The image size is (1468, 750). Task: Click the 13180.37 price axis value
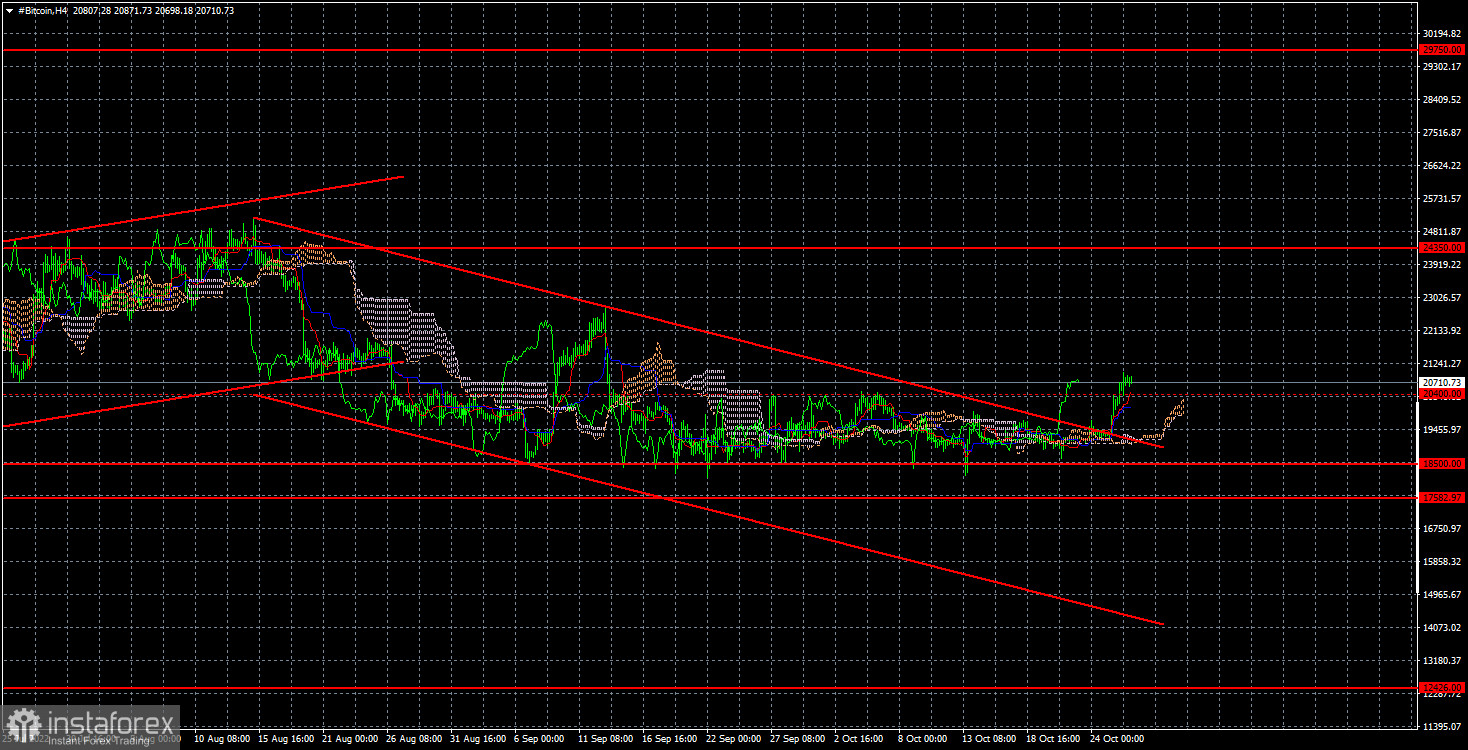click(1442, 660)
